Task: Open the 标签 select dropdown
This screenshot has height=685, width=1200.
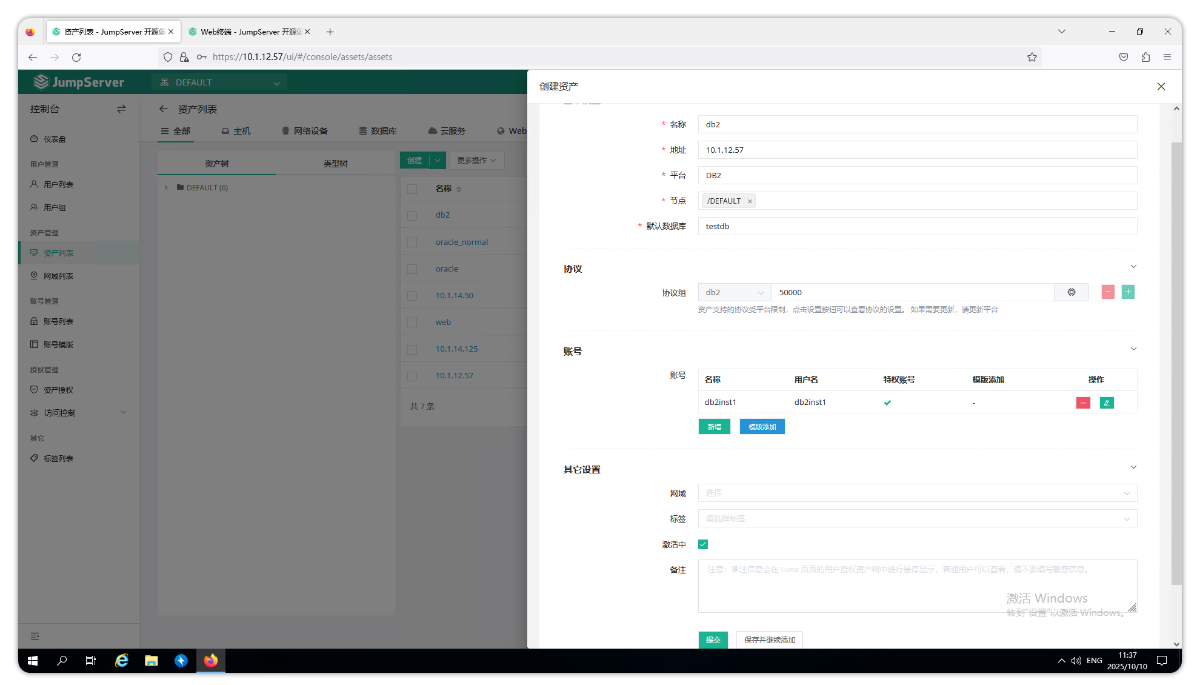Action: tap(917, 519)
